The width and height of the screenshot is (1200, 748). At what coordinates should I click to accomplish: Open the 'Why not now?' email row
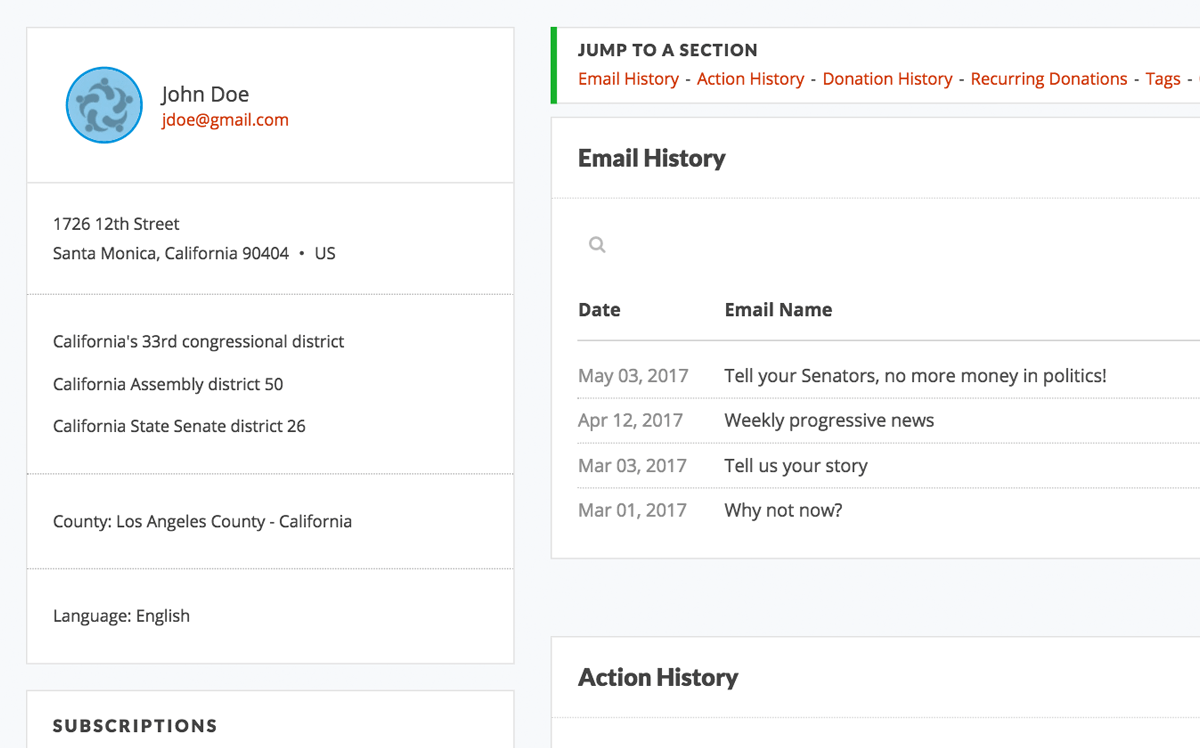point(783,511)
